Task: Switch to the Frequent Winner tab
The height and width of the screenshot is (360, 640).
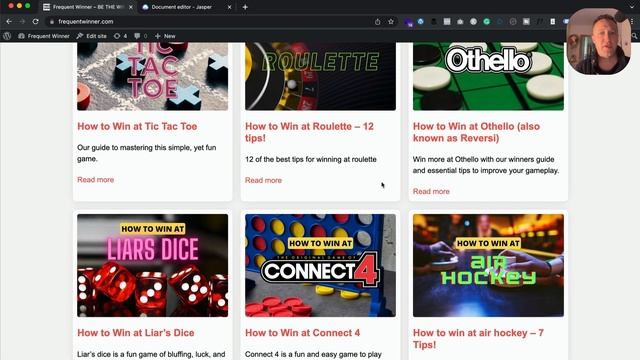Action: (87, 7)
